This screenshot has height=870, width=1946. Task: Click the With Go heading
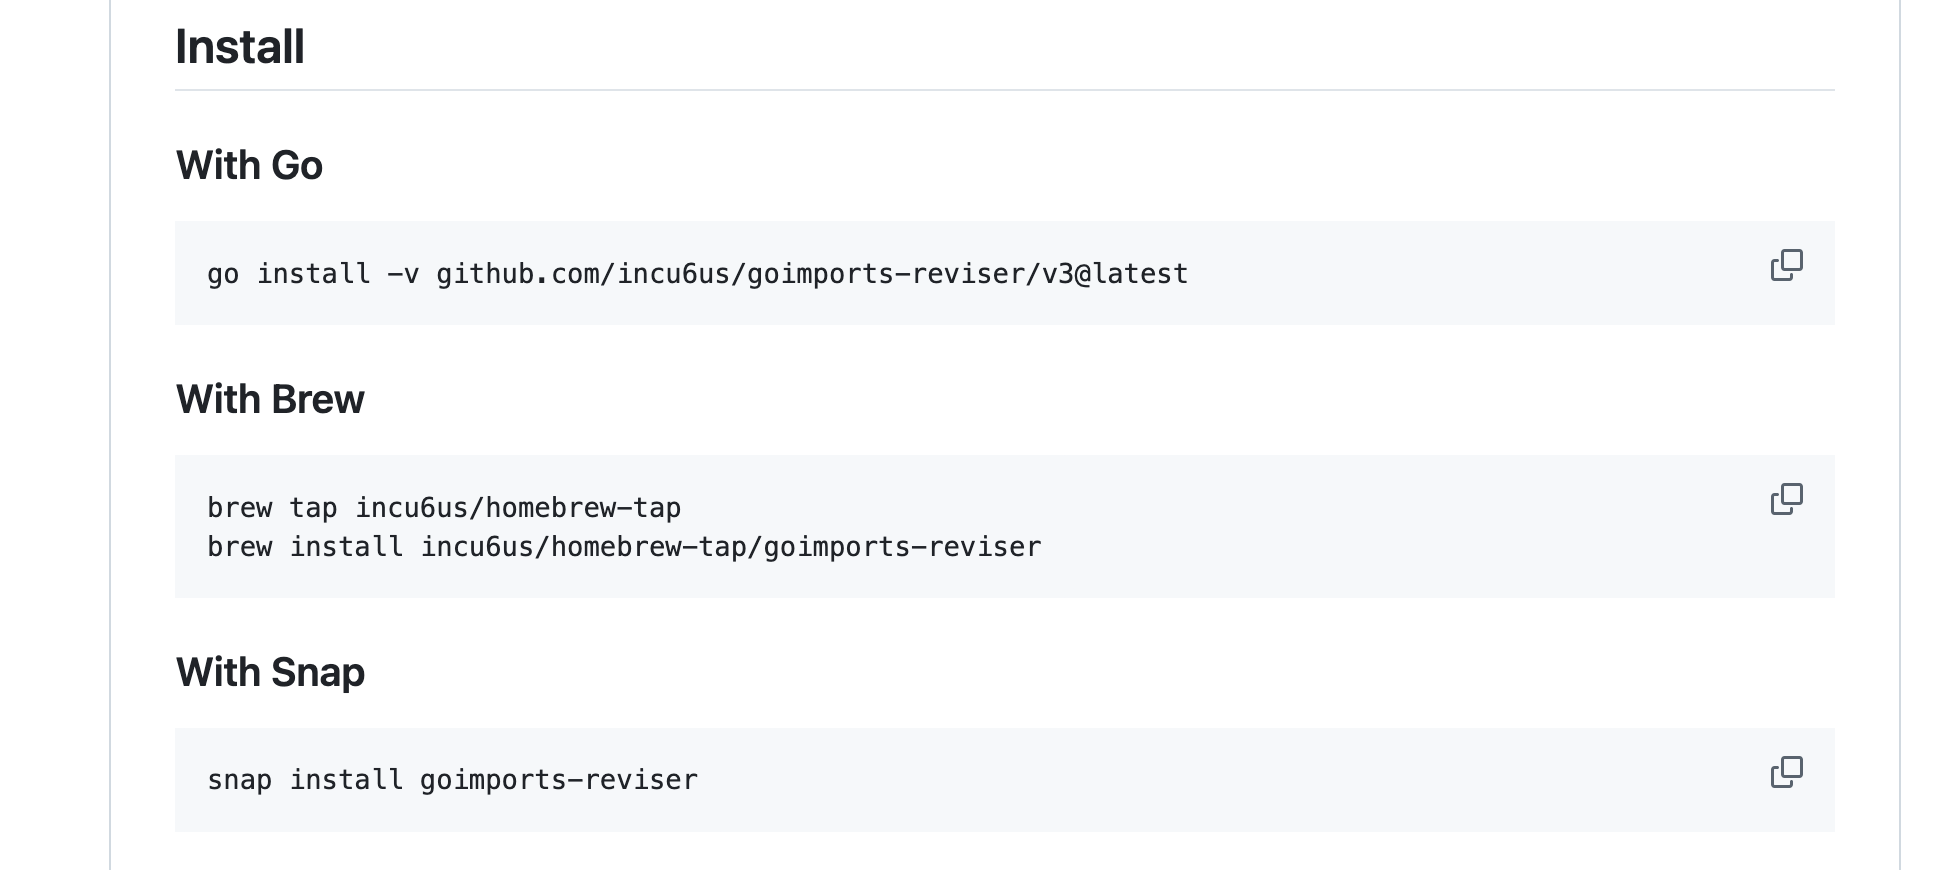tap(249, 166)
